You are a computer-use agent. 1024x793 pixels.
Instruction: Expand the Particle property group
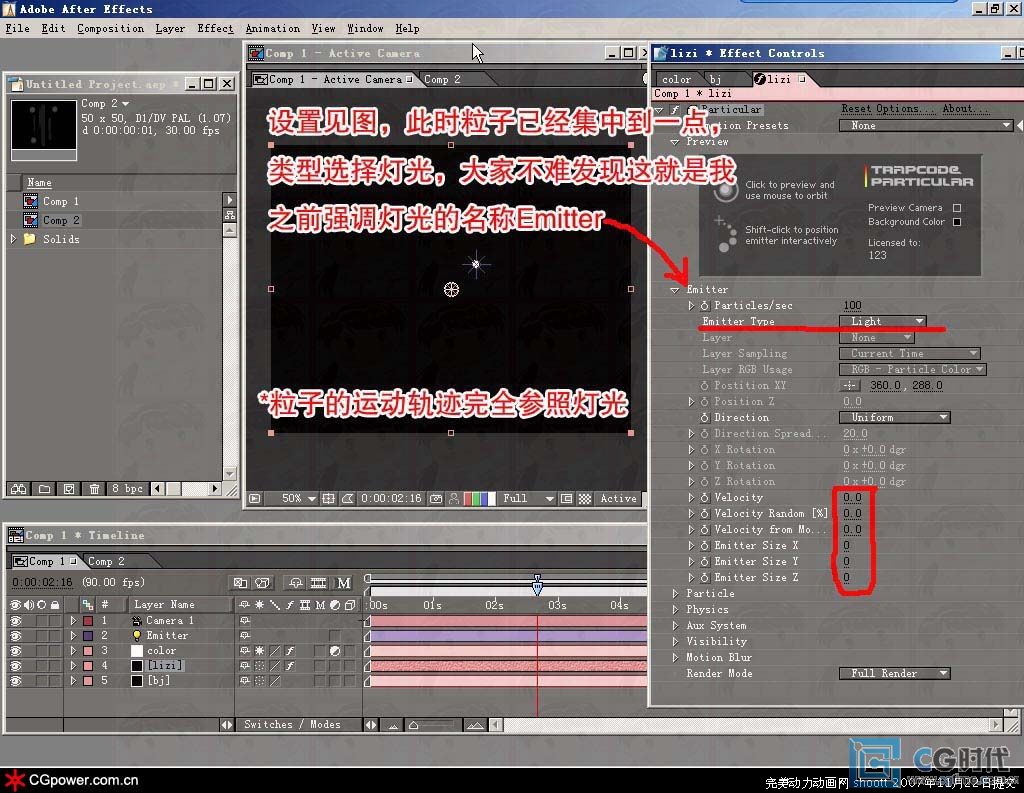[x=675, y=594]
